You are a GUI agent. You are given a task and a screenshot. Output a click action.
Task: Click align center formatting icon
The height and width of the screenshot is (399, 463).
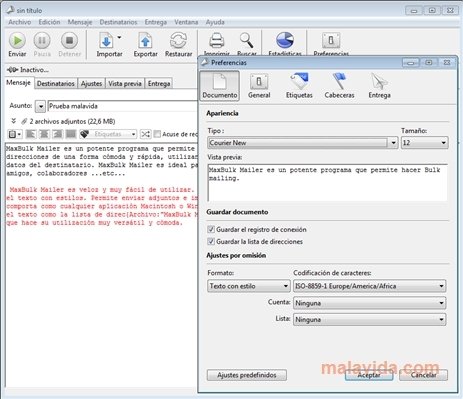44,134
